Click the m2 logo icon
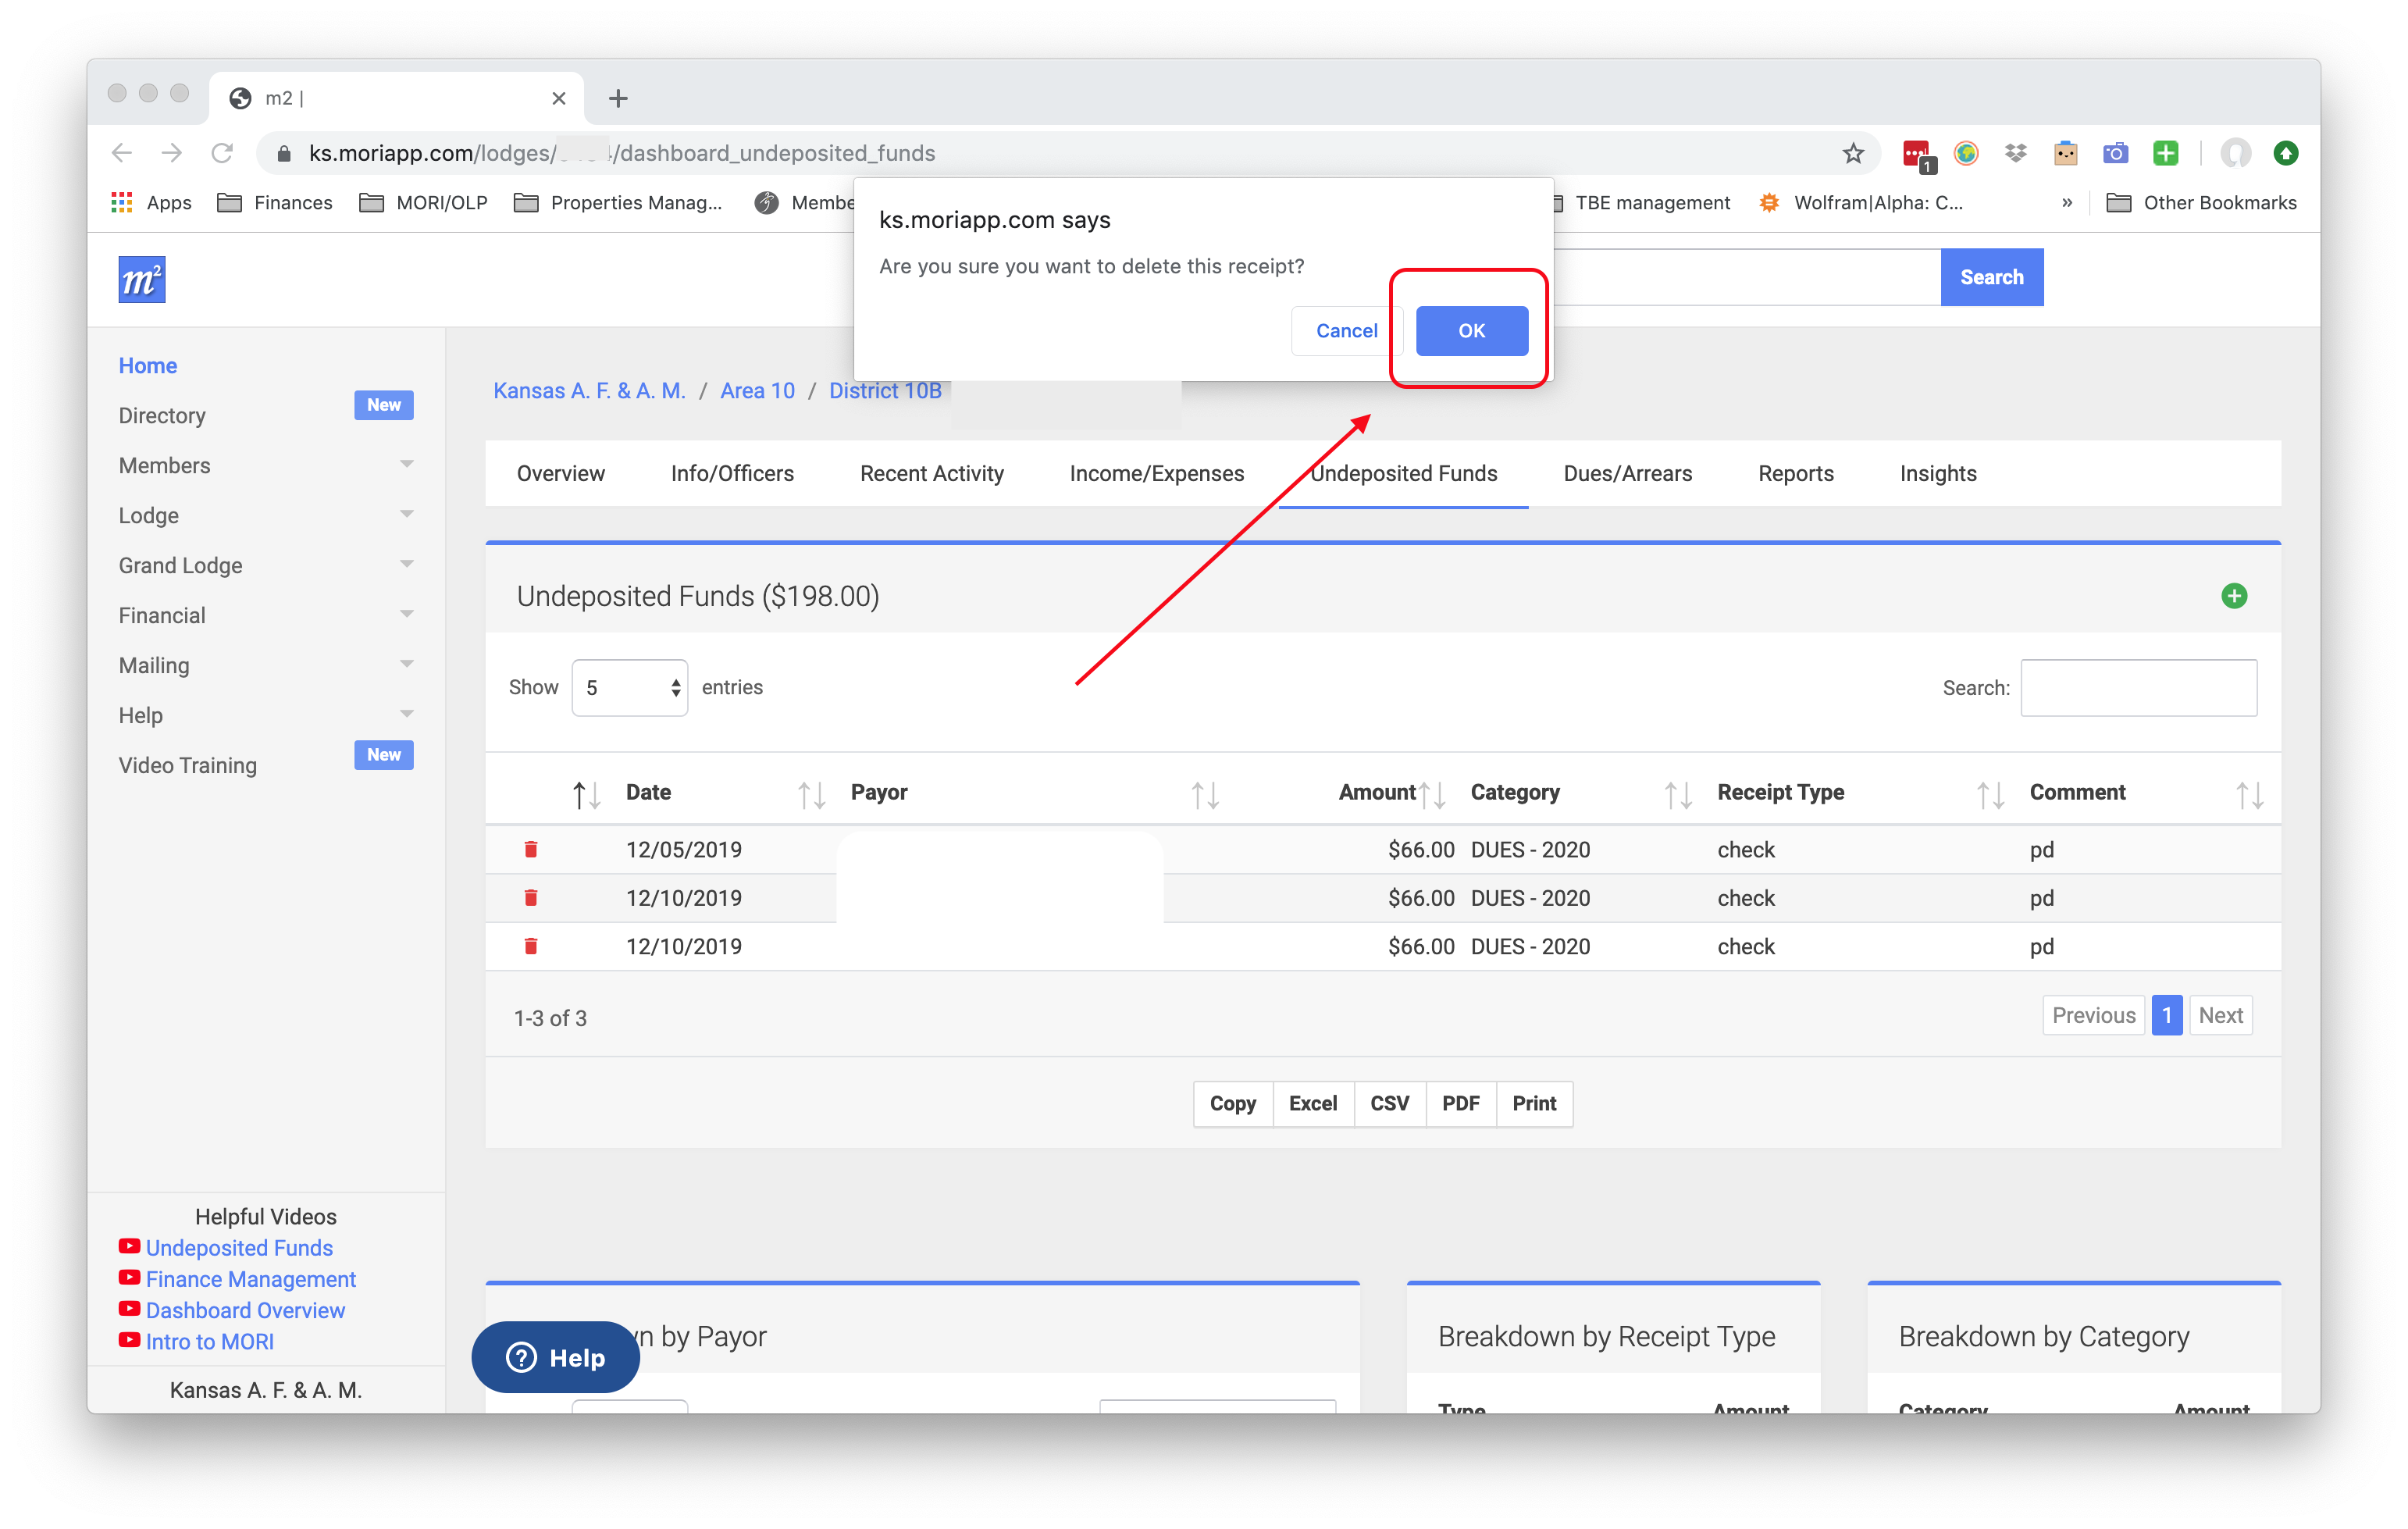 (141, 279)
